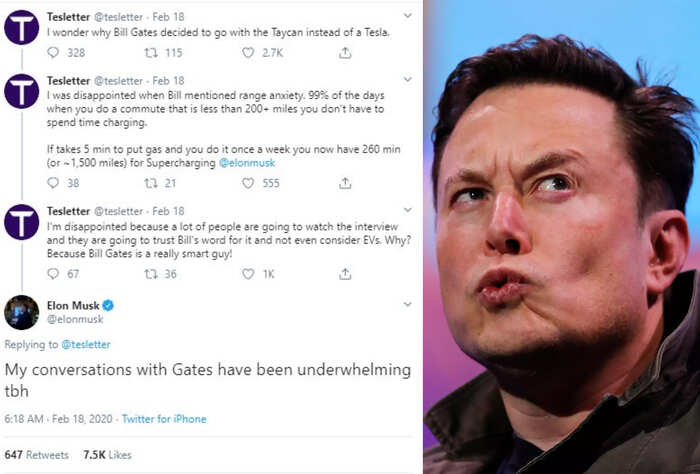Image resolution: width=700 pixels, height=474 pixels.
Task: Like the tweet with 1K likes
Action: pyautogui.click(x=248, y=274)
